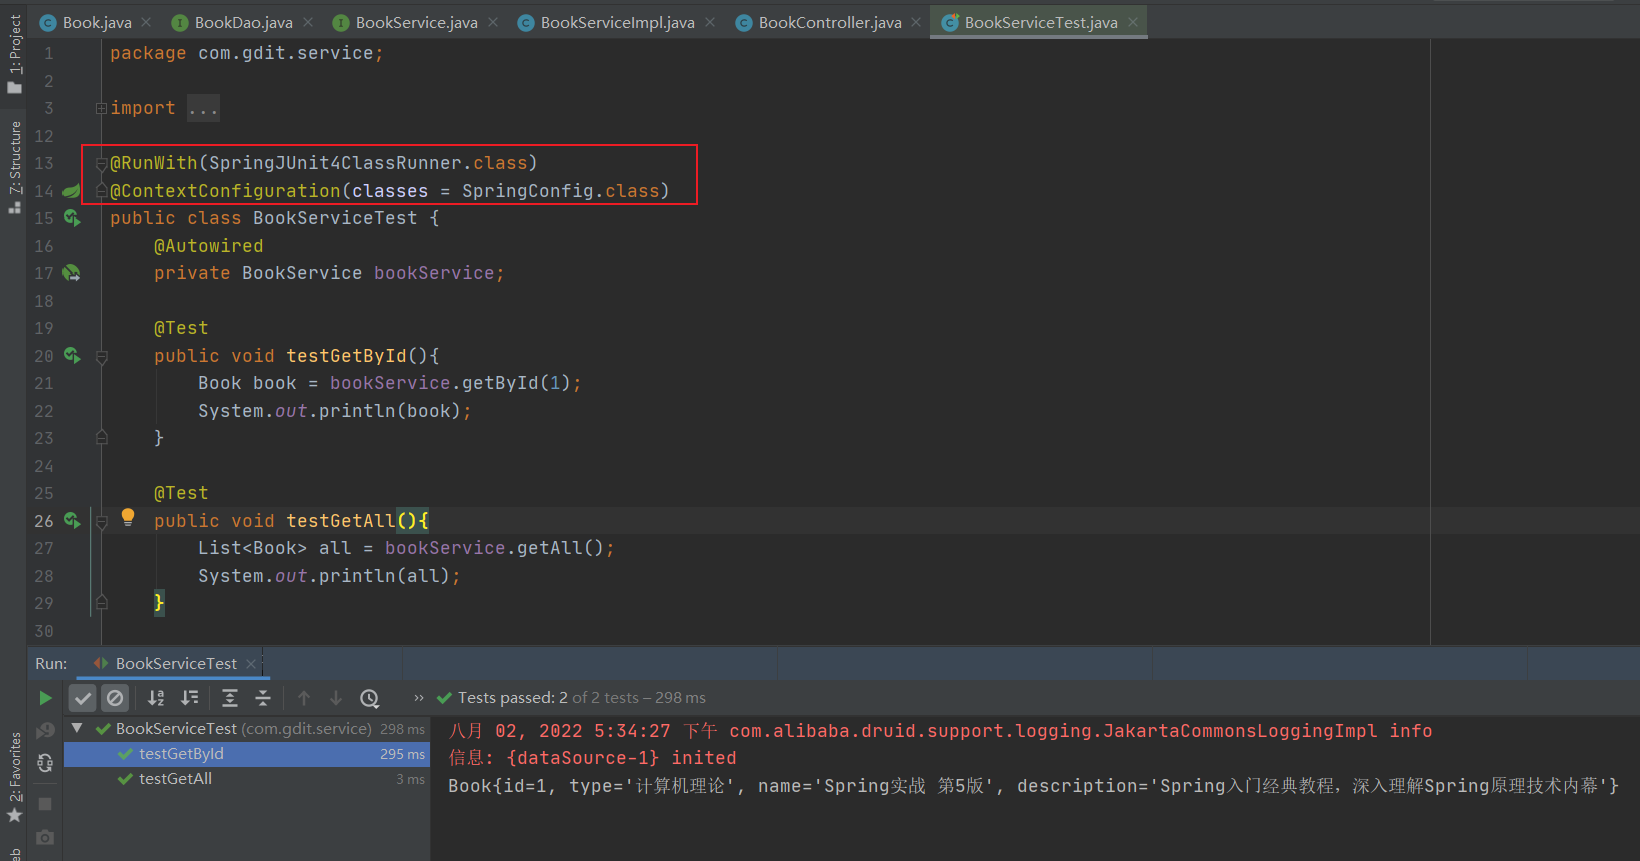
Task: Run testGetAll from gutter icon line 26
Action: point(72,521)
